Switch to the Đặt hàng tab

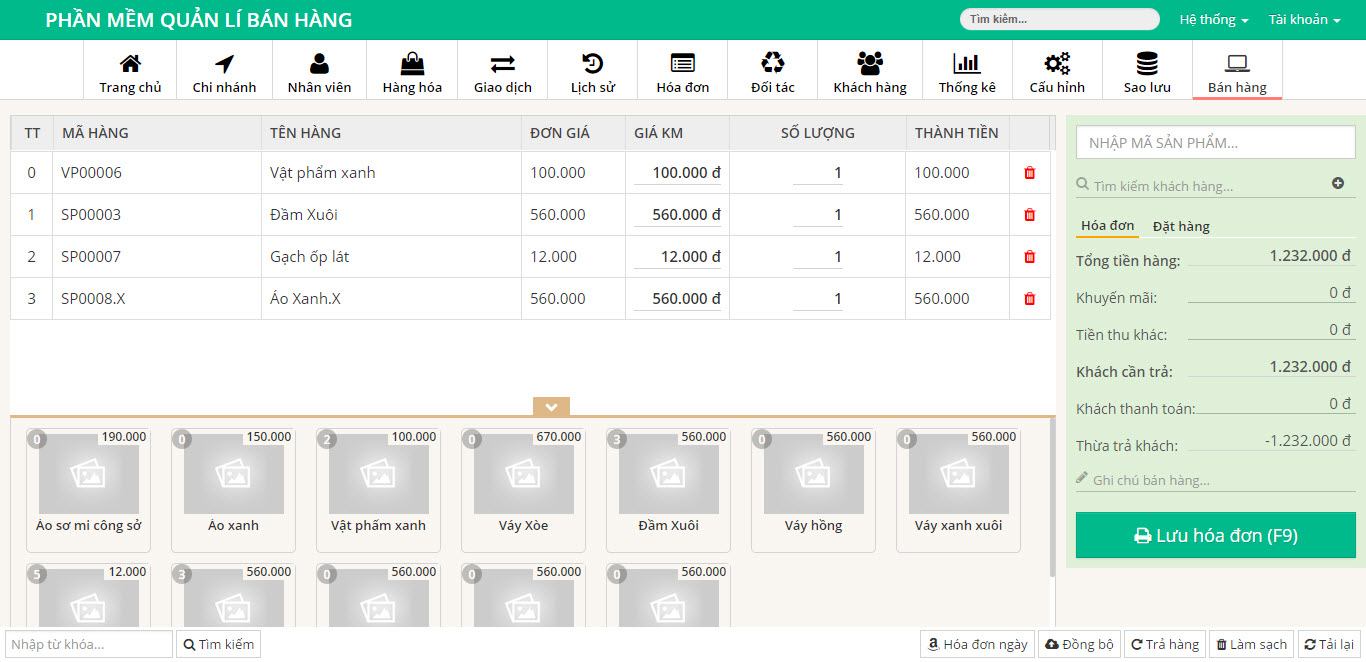point(1181,226)
